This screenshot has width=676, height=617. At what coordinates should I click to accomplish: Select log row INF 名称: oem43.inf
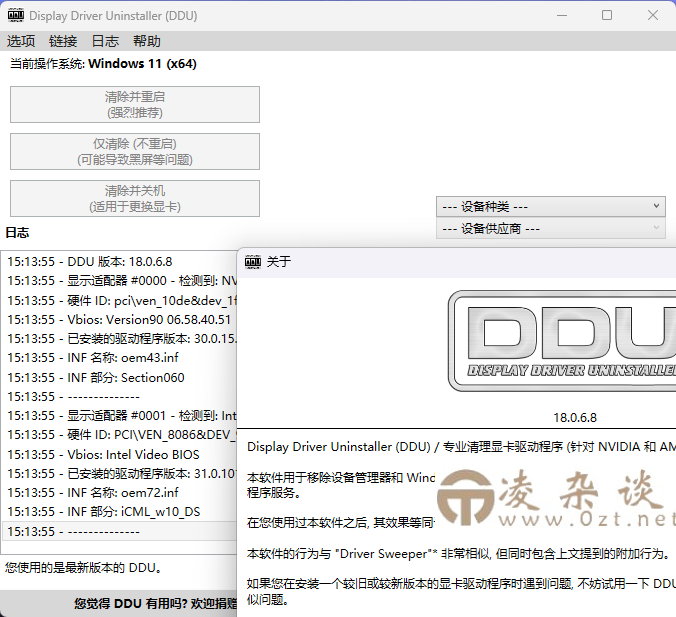(x=119, y=357)
